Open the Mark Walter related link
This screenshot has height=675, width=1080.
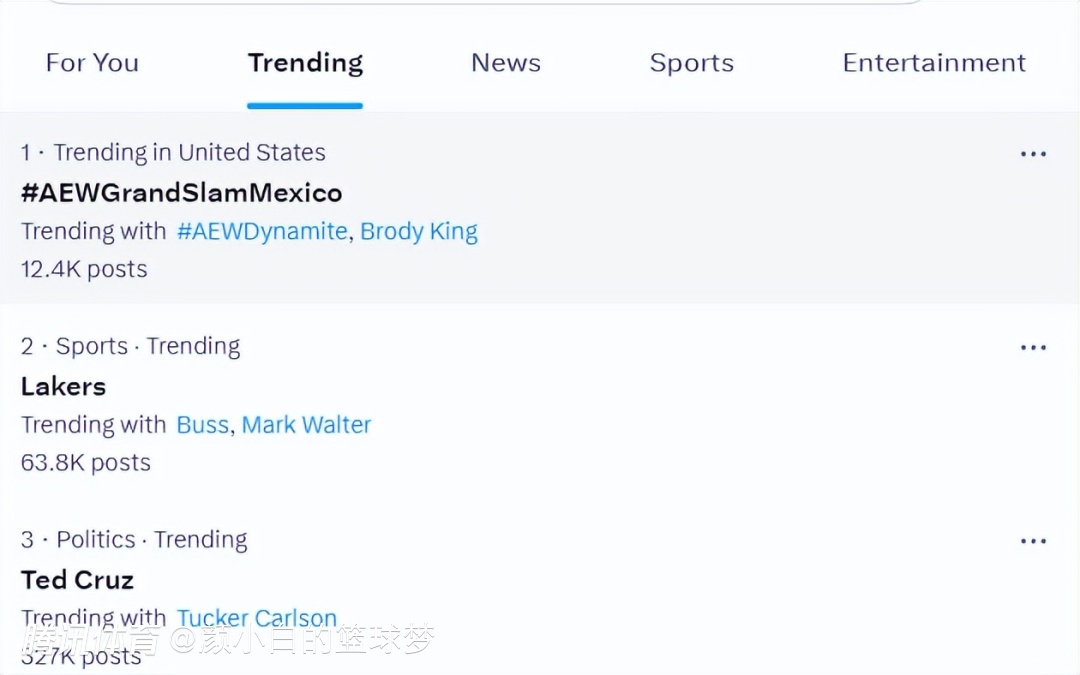(306, 425)
